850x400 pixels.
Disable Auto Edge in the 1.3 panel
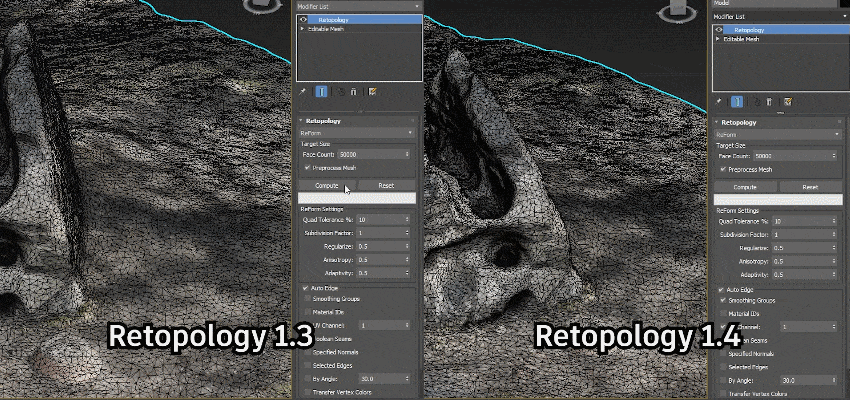305,288
